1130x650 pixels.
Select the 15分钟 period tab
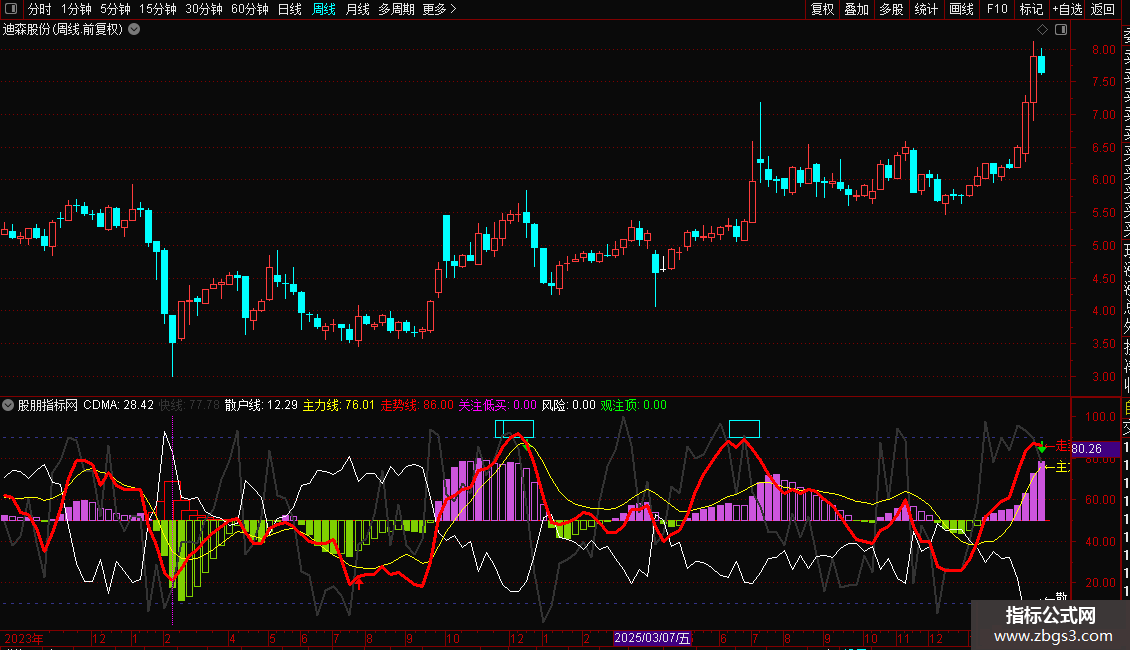pyautogui.click(x=158, y=9)
